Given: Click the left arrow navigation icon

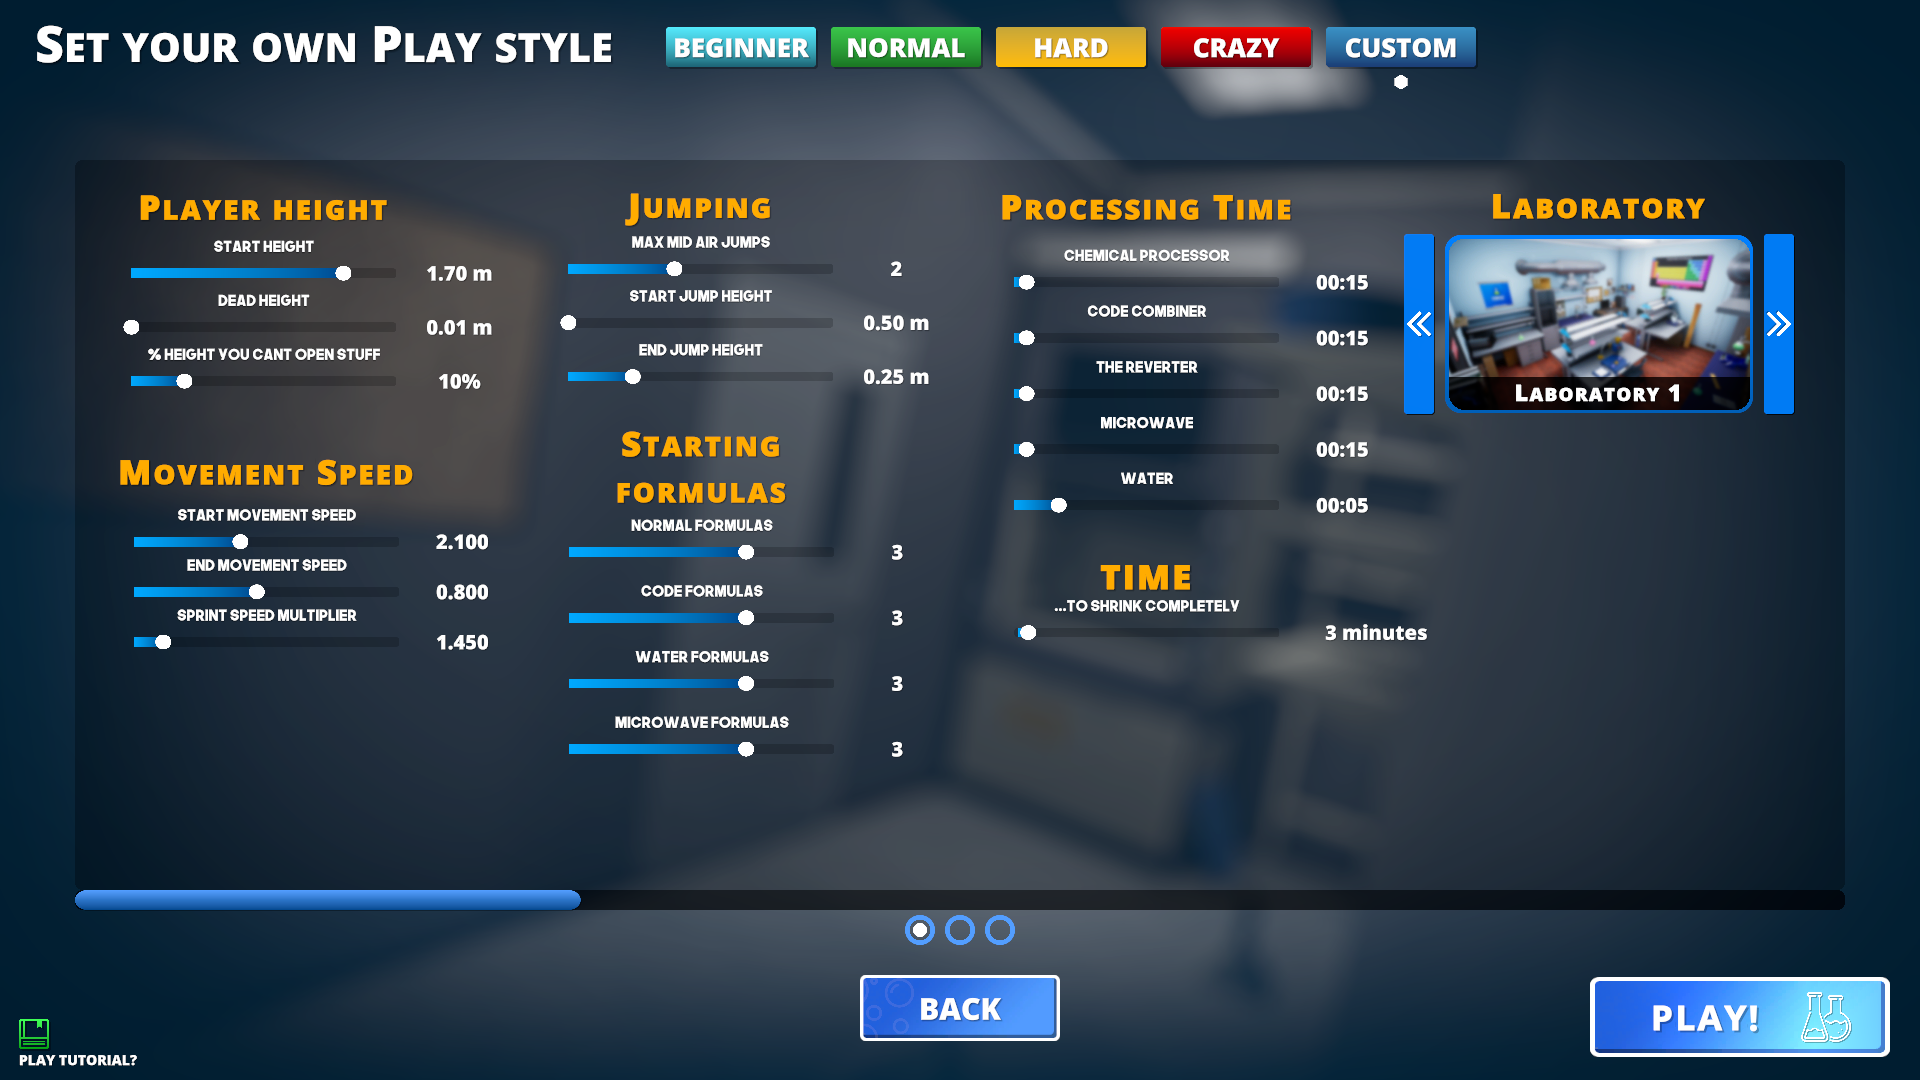Looking at the screenshot, I should click(x=1423, y=322).
